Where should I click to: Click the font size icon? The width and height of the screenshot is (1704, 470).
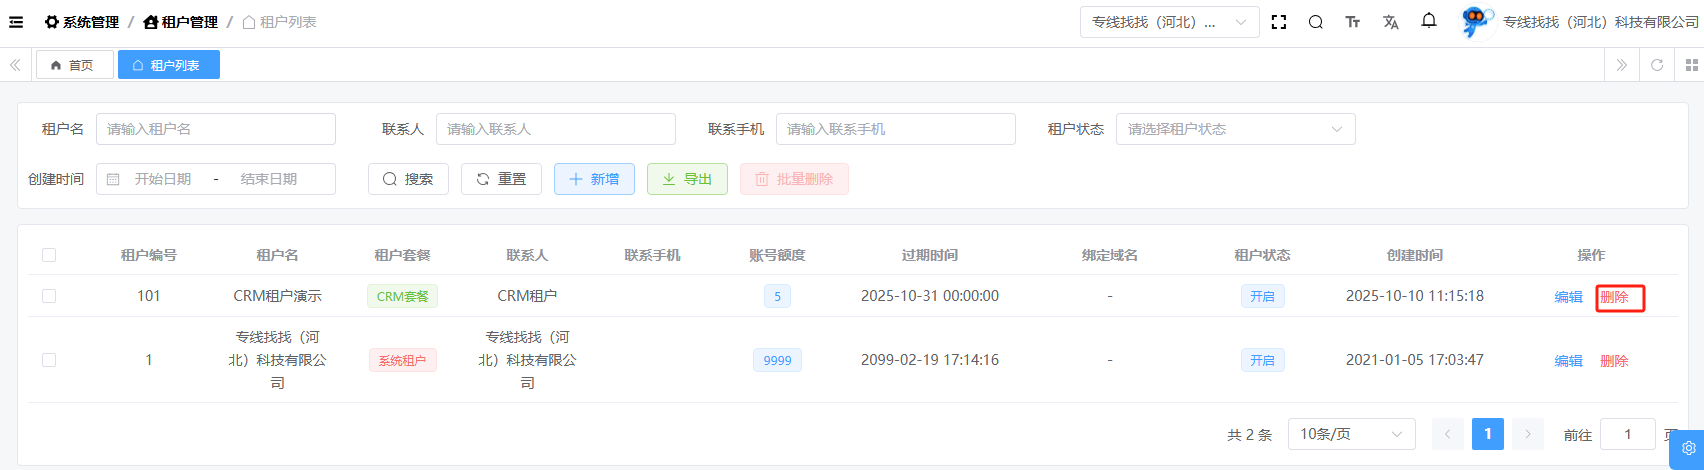[1353, 22]
